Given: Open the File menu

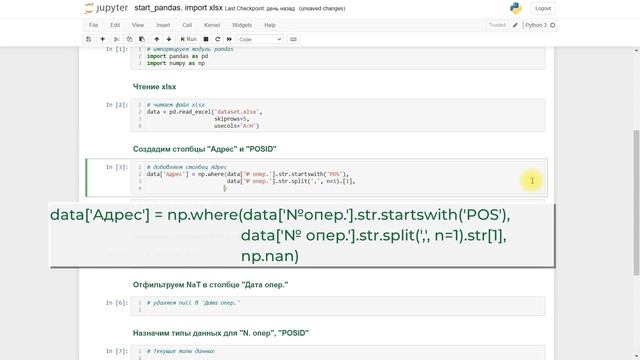Looking at the screenshot, I should pyautogui.click(x=93, y=25).
